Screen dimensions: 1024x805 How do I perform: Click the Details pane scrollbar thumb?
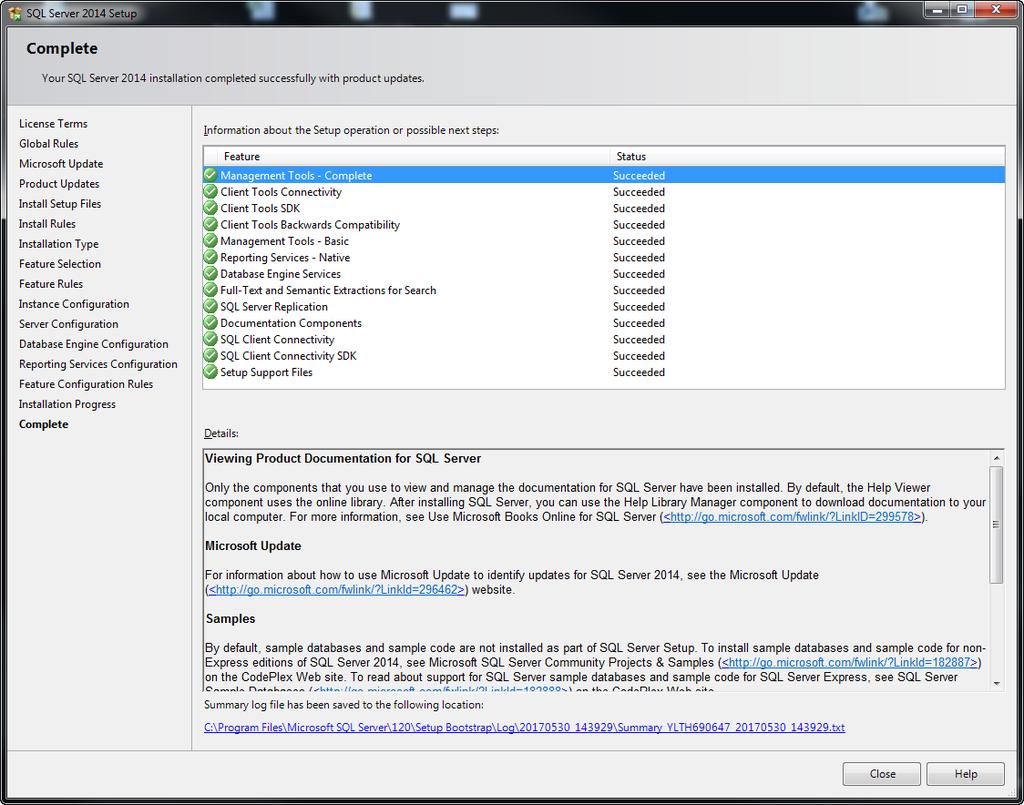pyautogui.click(x=997, y=524)
